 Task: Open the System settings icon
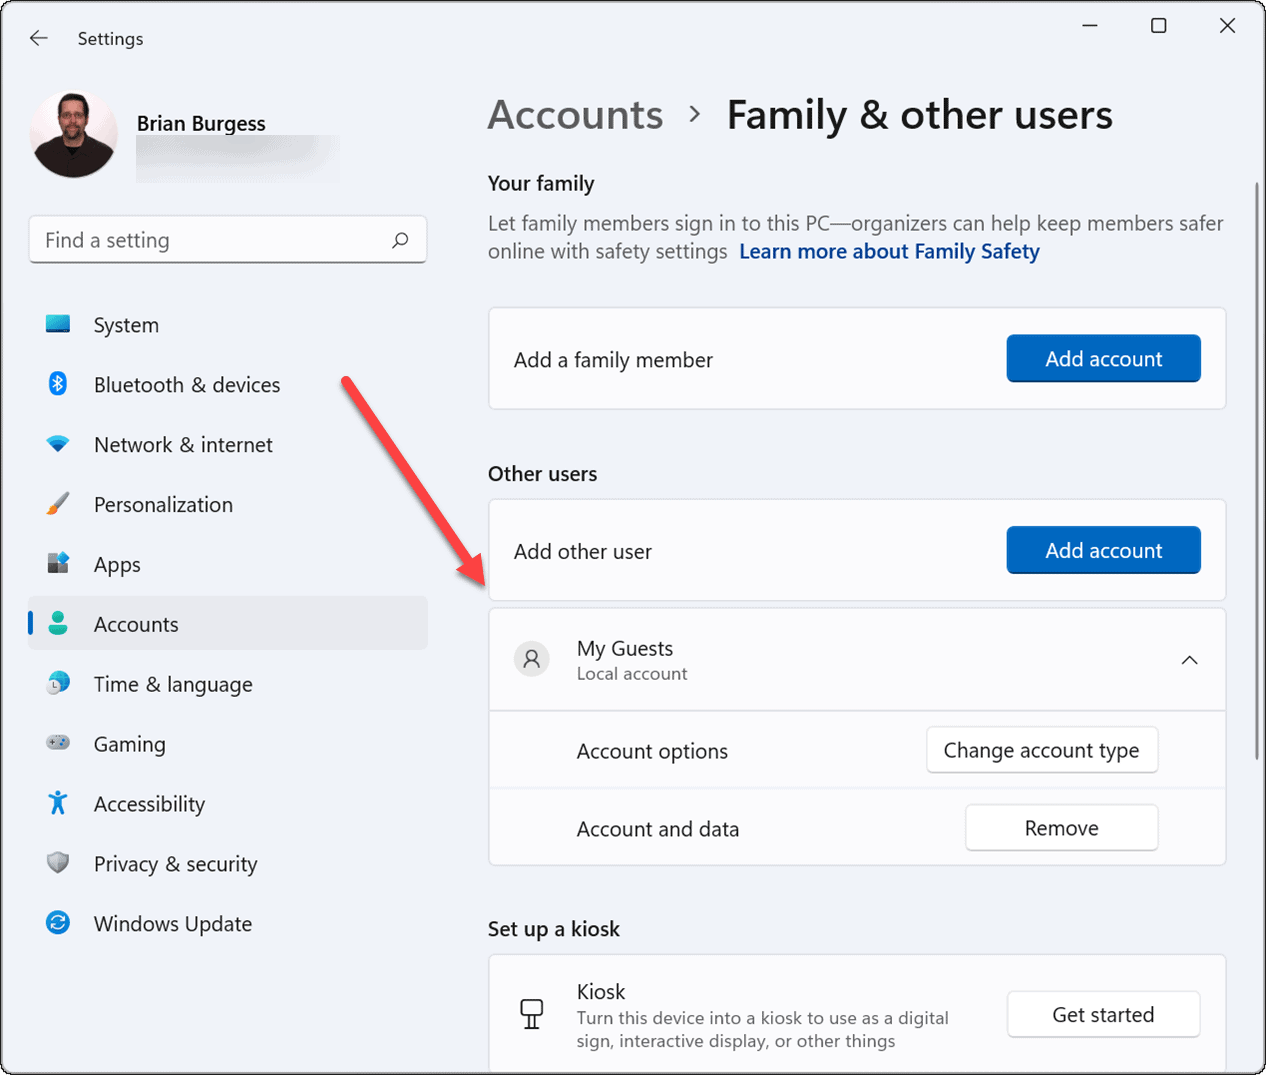point(58,324)
